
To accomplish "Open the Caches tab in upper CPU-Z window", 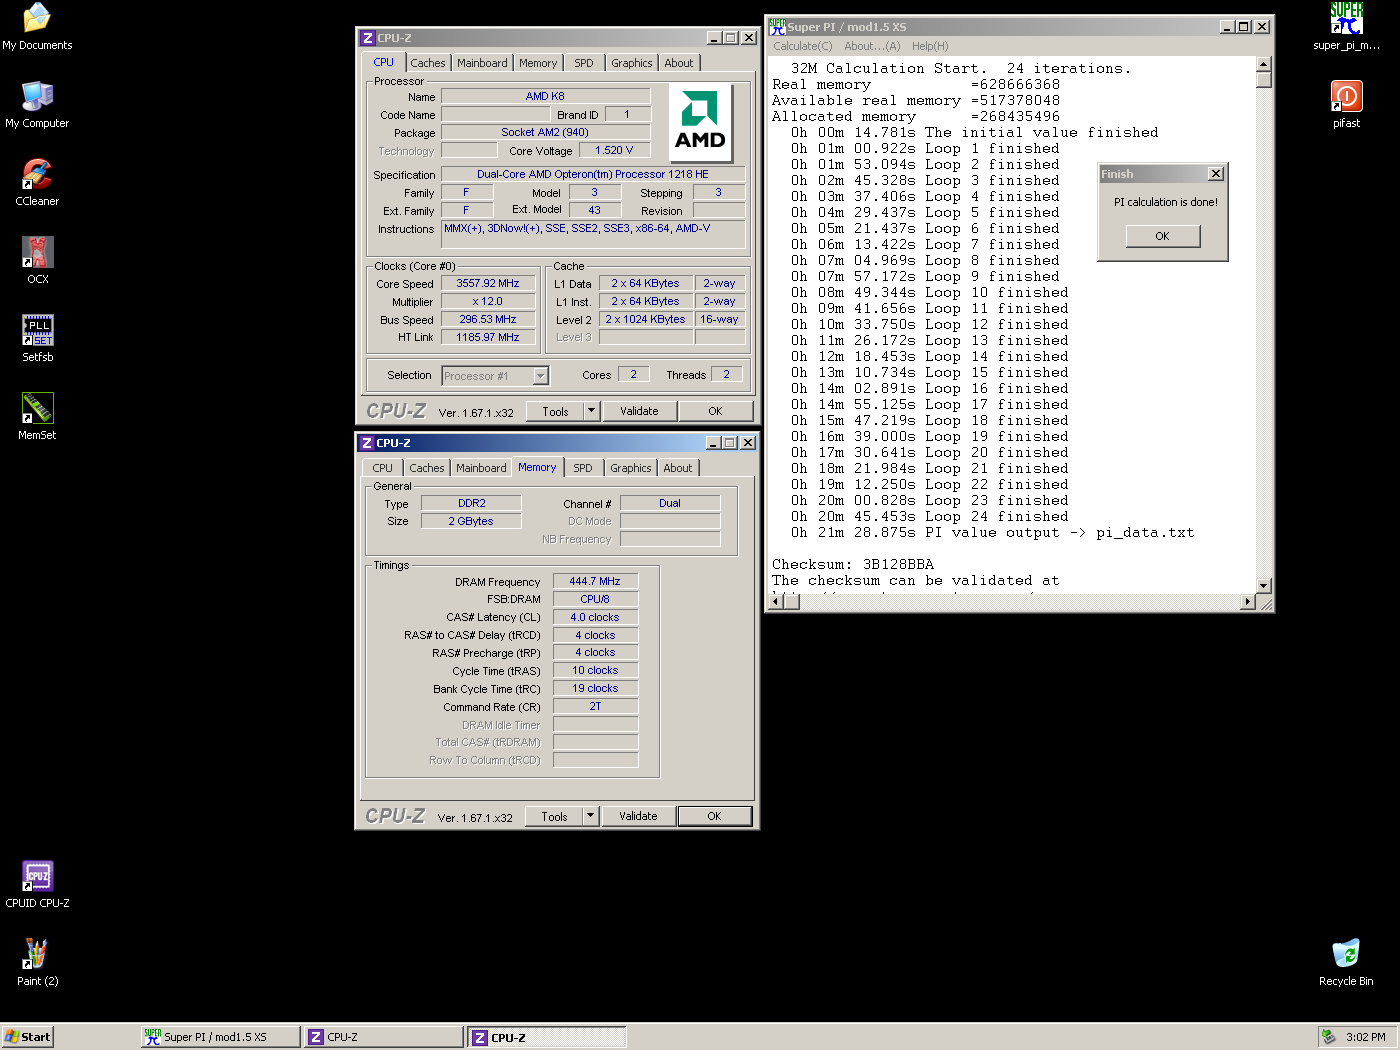I will click(428, 63).
